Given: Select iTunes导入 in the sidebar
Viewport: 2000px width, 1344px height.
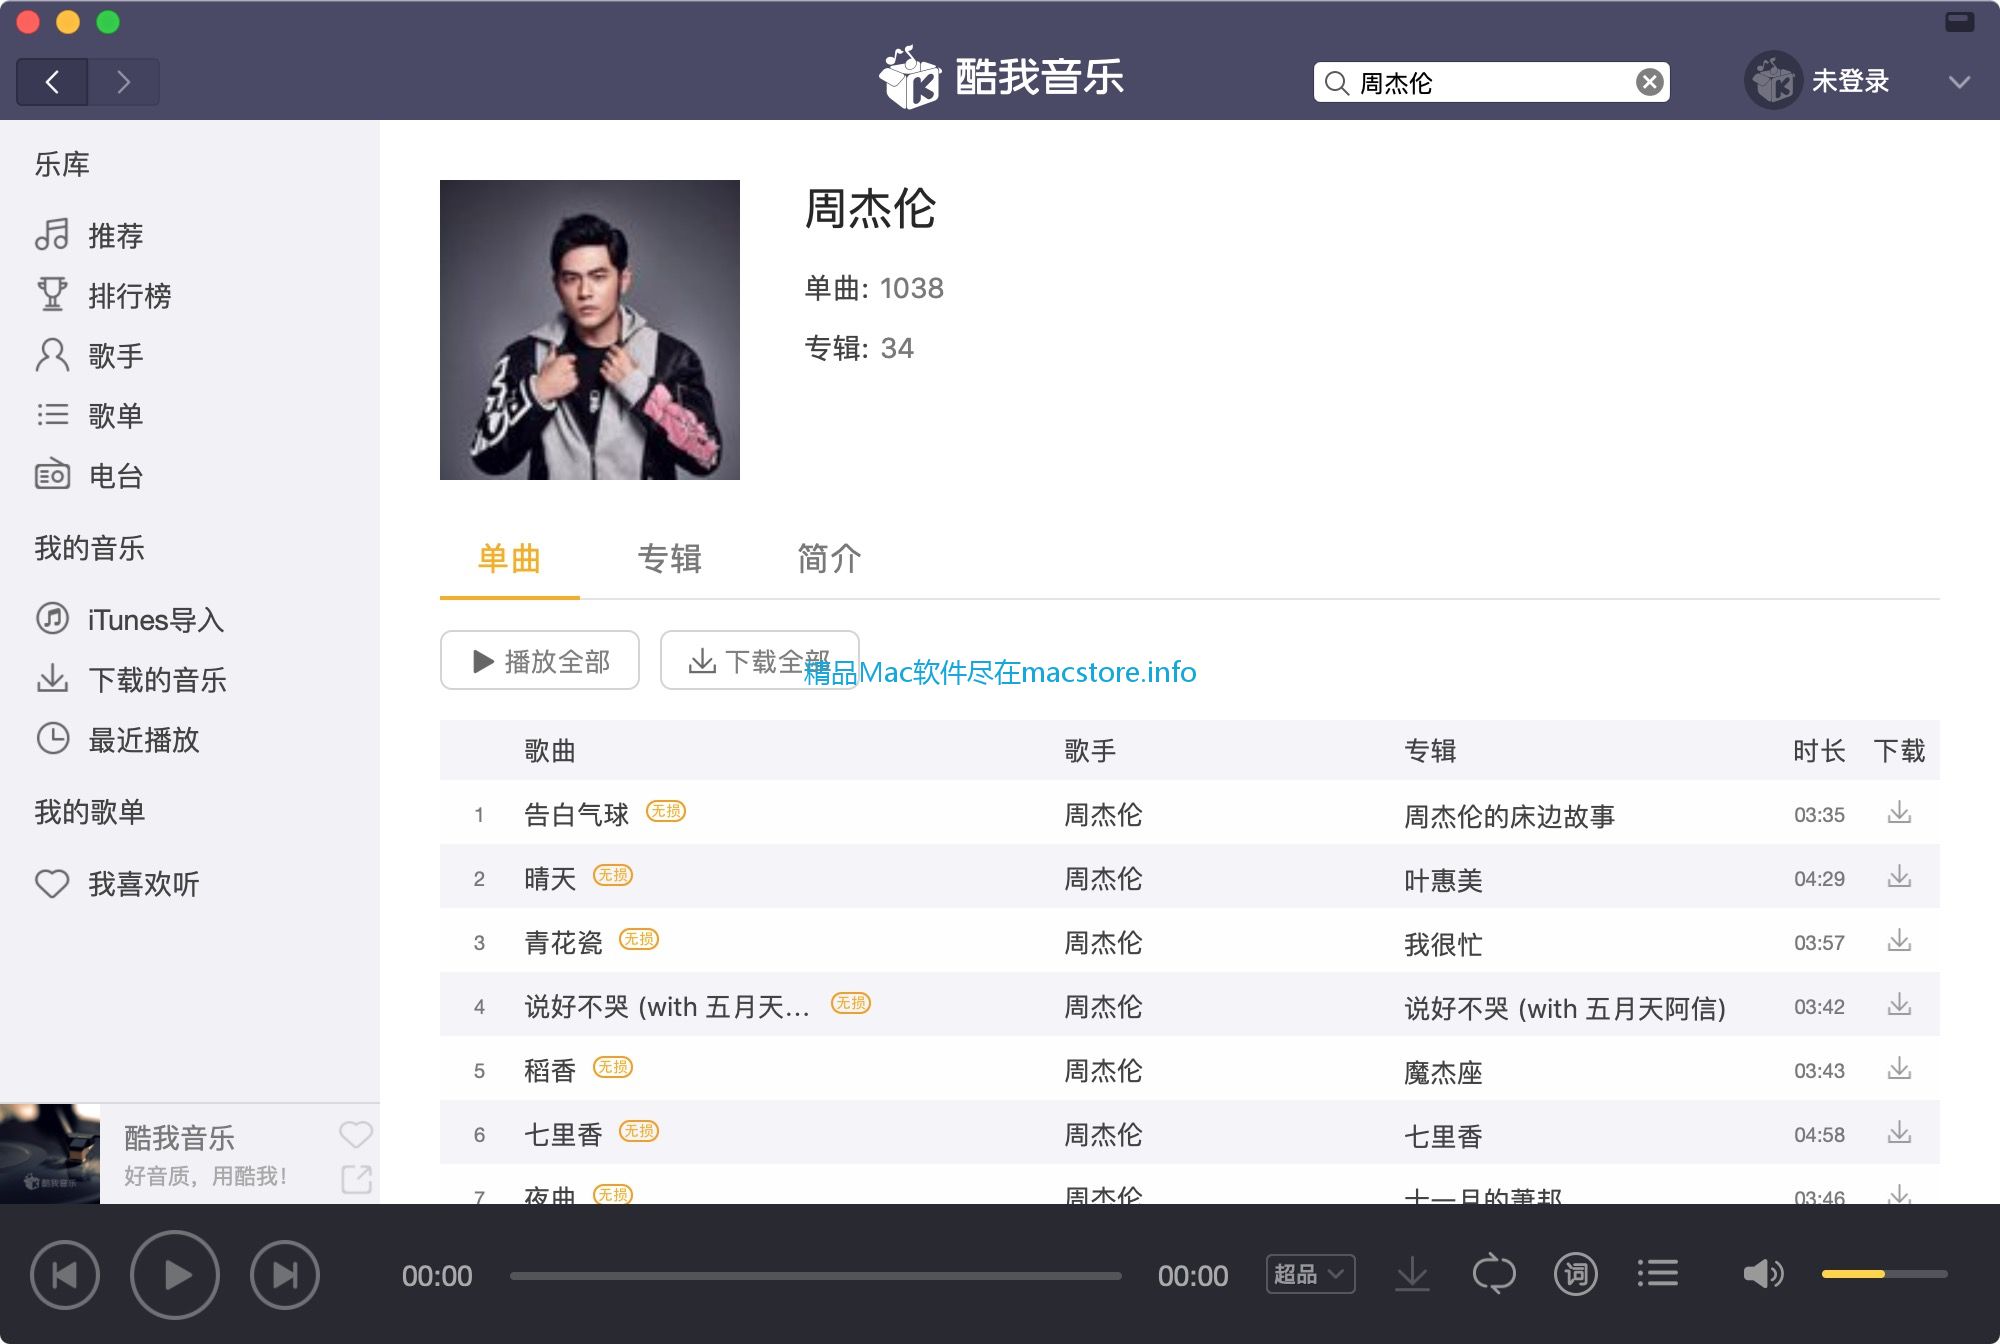Looking at the screenshot, I should pyautogui.click(x=130, y=619).
